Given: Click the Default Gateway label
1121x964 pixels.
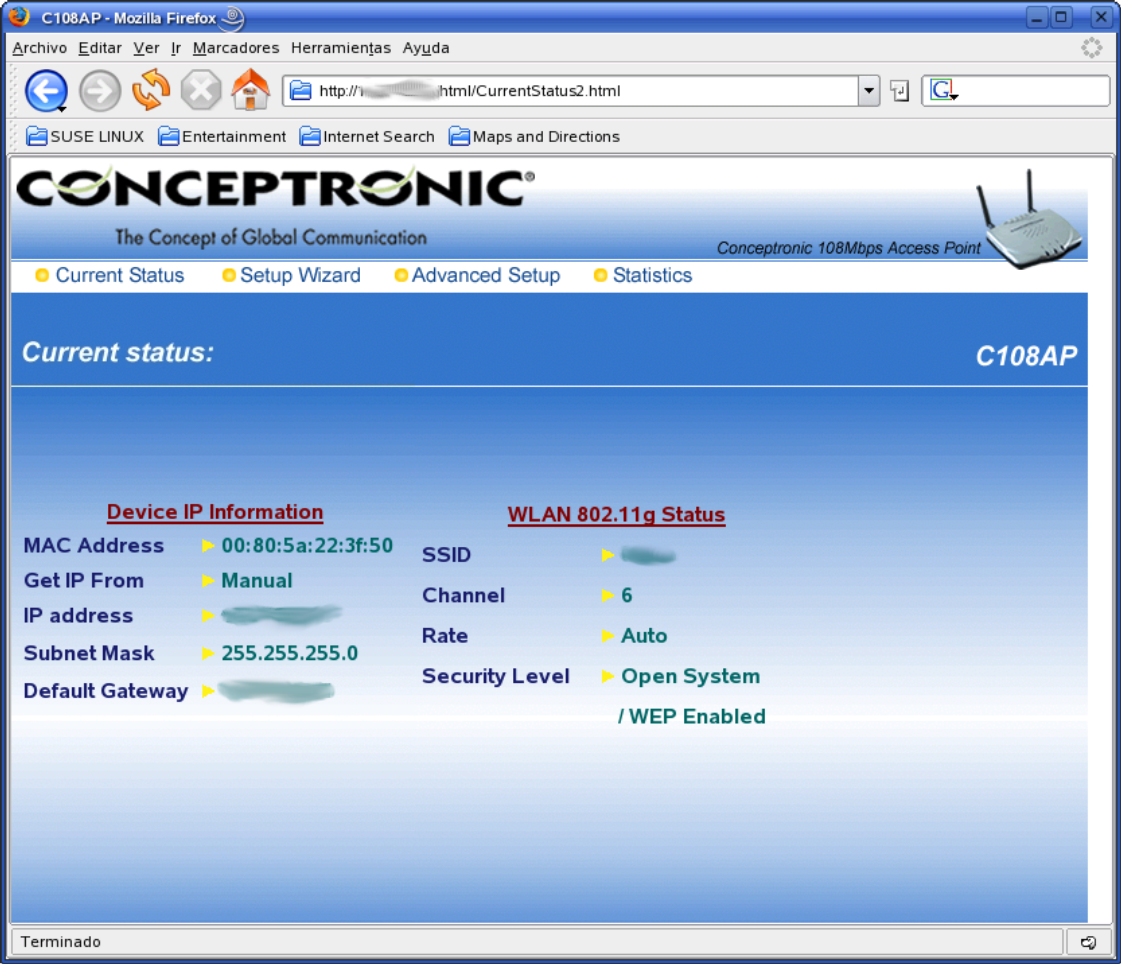Looking at the screenshot, I should coord(106,691).
